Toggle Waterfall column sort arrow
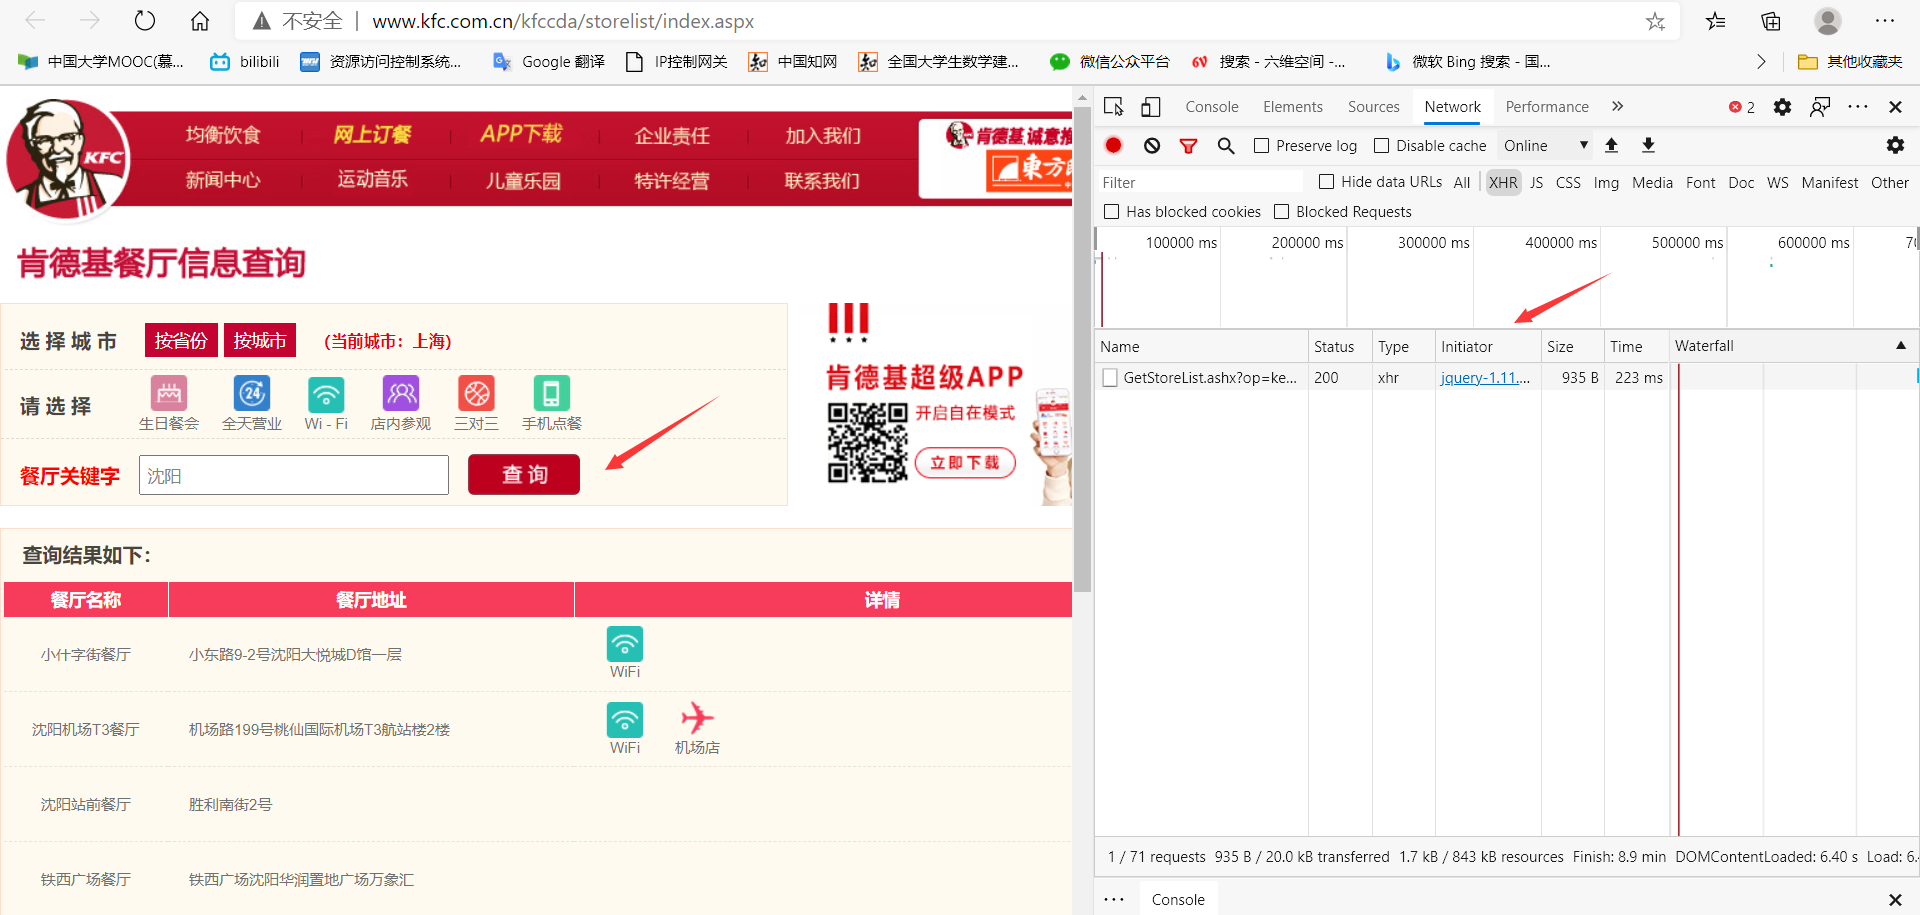The width and height of the screenshot is (1920, 915). click(1901, 345)
